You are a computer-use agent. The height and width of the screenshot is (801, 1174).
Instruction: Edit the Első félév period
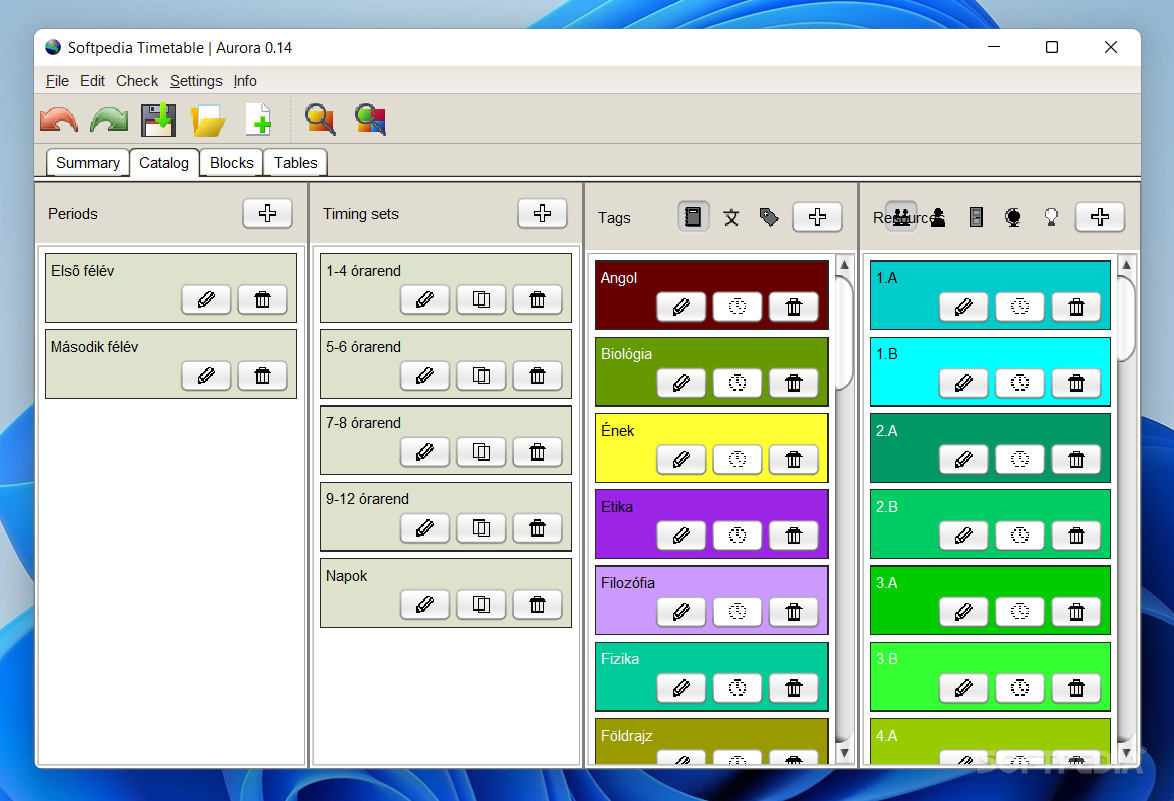coord(206,299)
